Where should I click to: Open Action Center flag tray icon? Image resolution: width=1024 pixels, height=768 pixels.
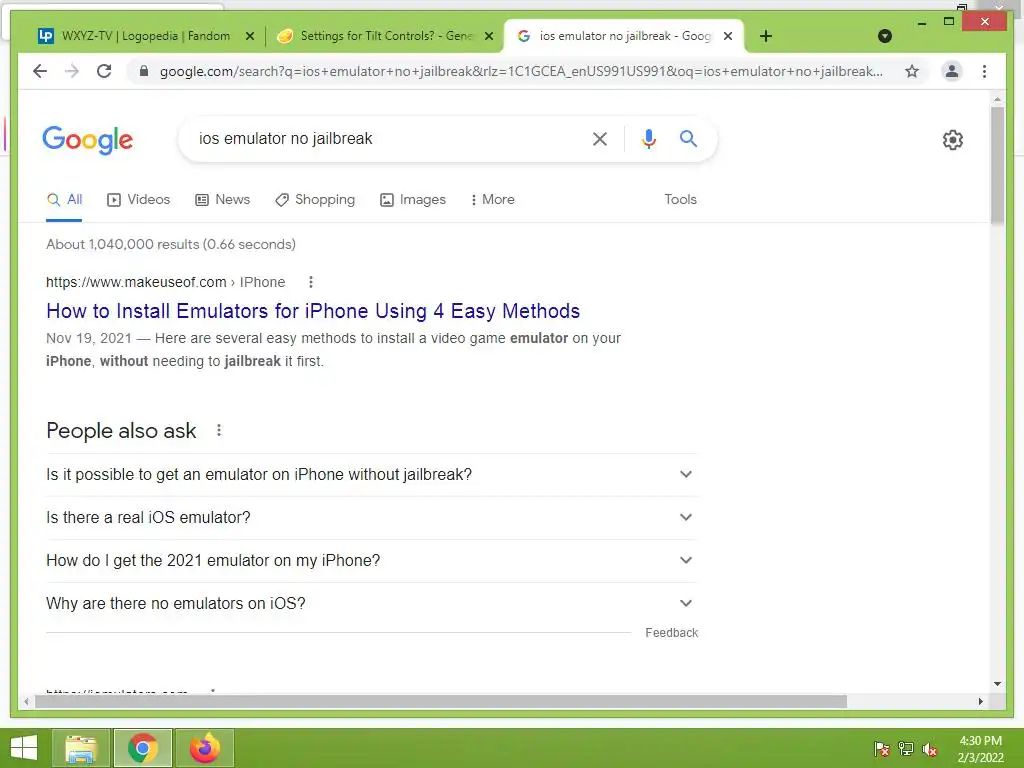coord(882,748)
